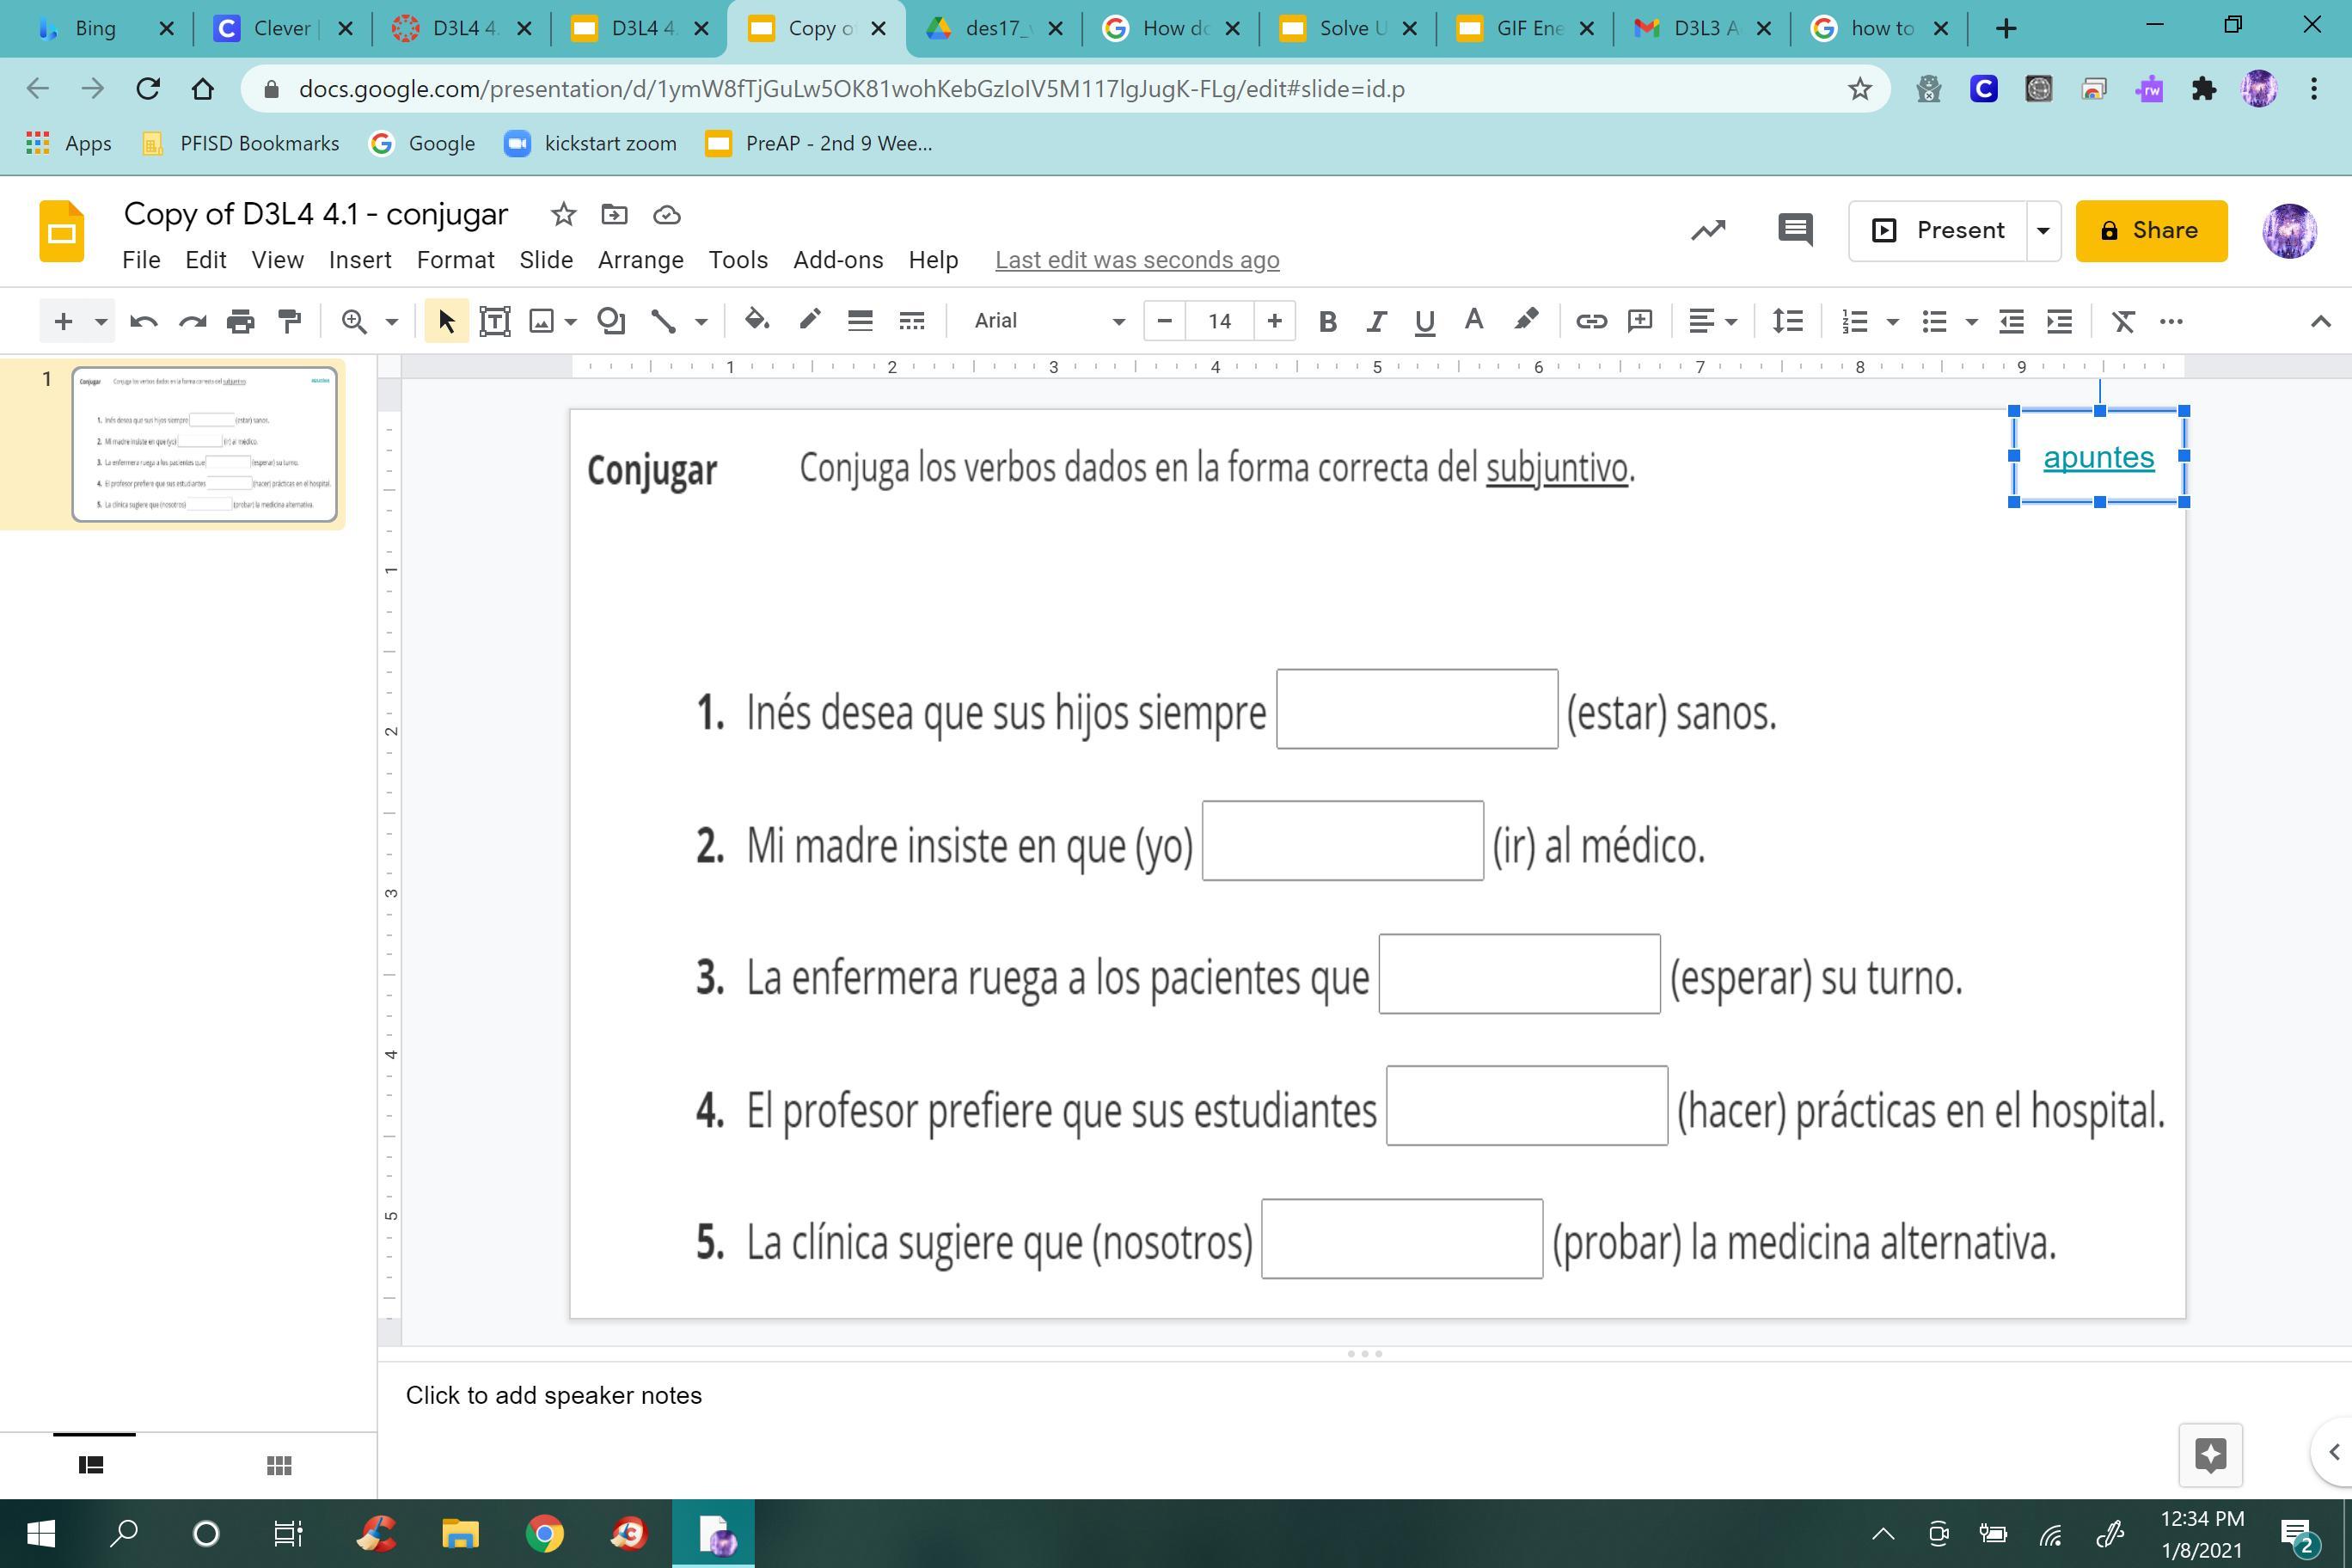Switch to grid view
The image size is (2352, 1568).
tap(279, 1465)
